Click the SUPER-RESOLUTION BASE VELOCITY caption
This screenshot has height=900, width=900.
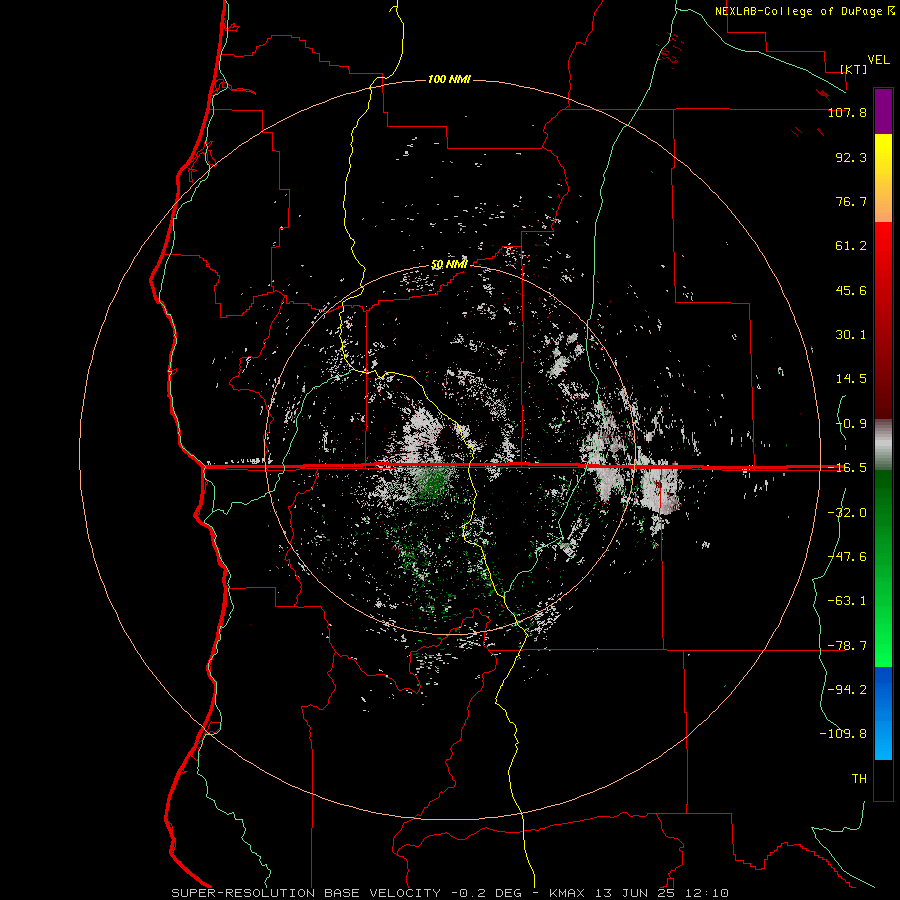(x=306, y=893)
